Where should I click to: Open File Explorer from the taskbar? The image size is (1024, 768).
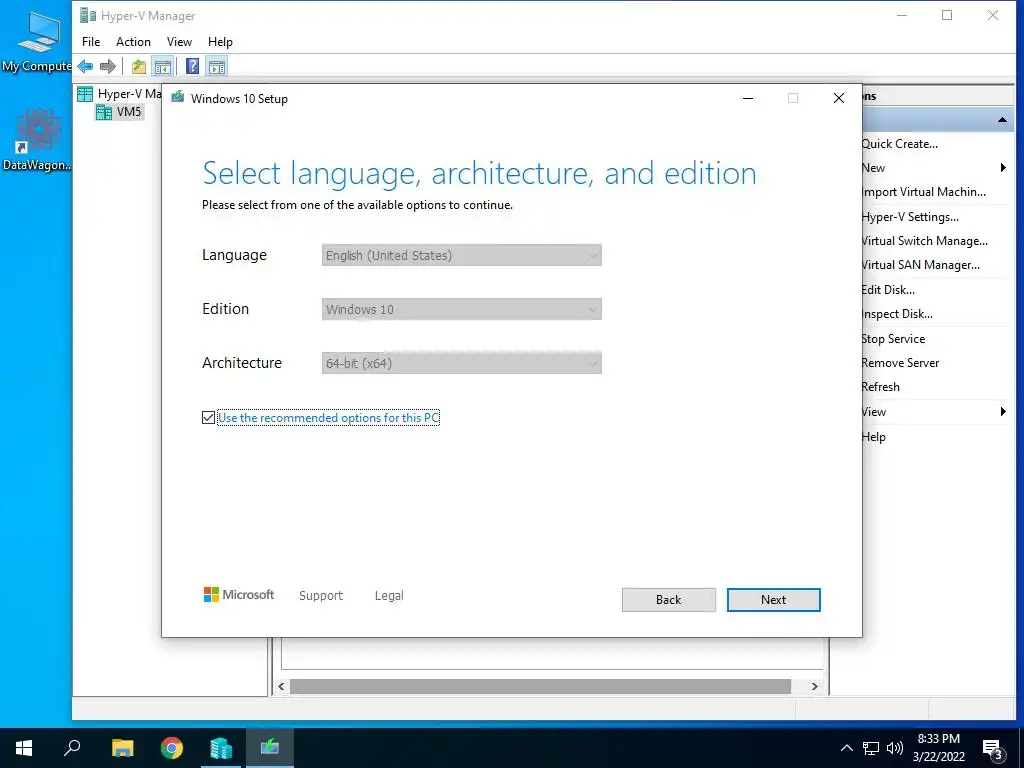coord(122,748)
